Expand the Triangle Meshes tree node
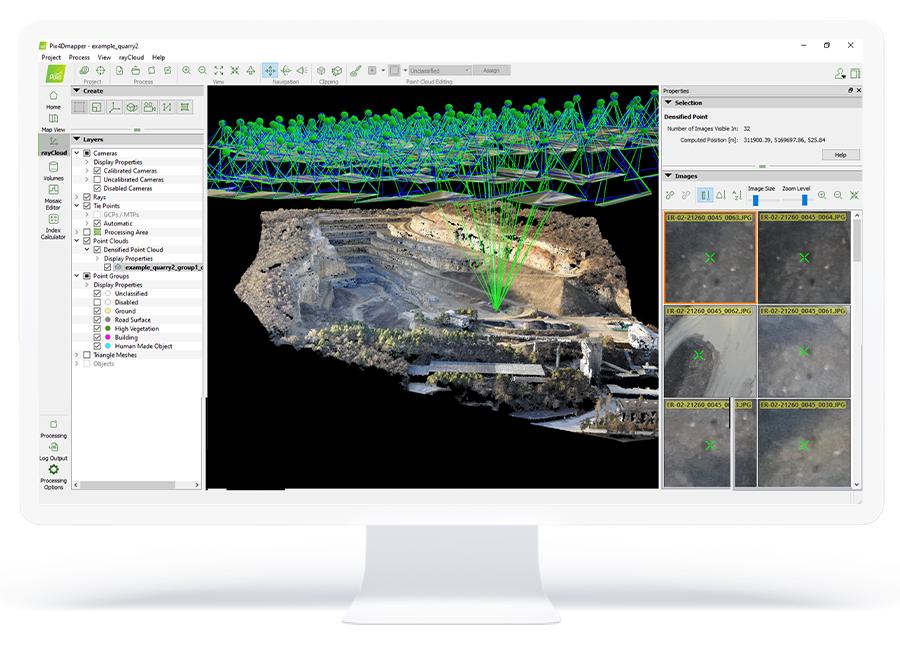 [77, 355]
